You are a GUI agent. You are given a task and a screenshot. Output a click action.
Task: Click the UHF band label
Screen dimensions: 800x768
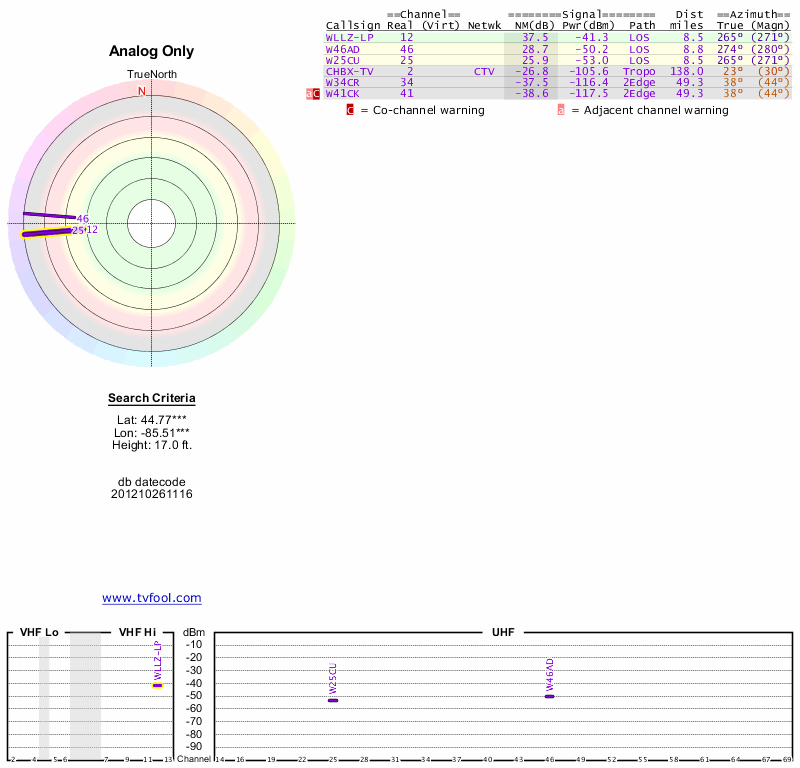point(503,632)
